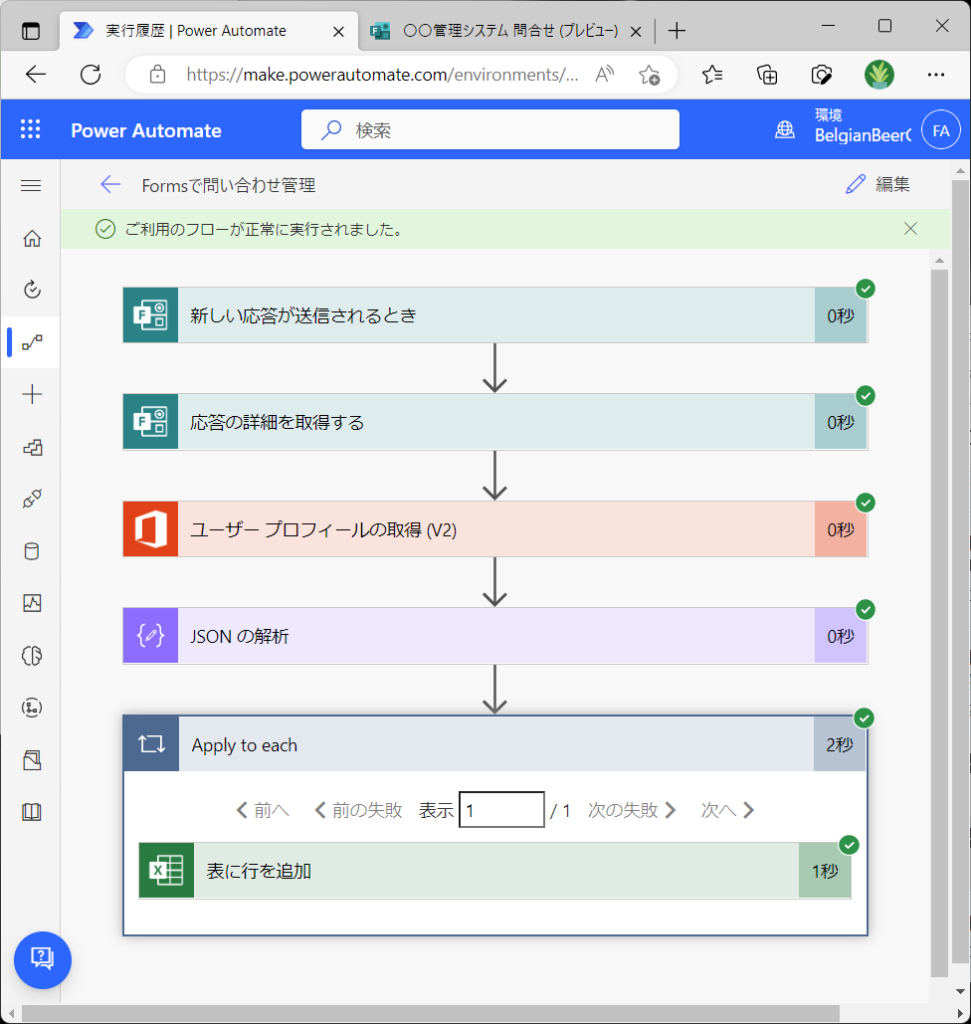Collapse the Apply to each loop header

coord(495,745)
